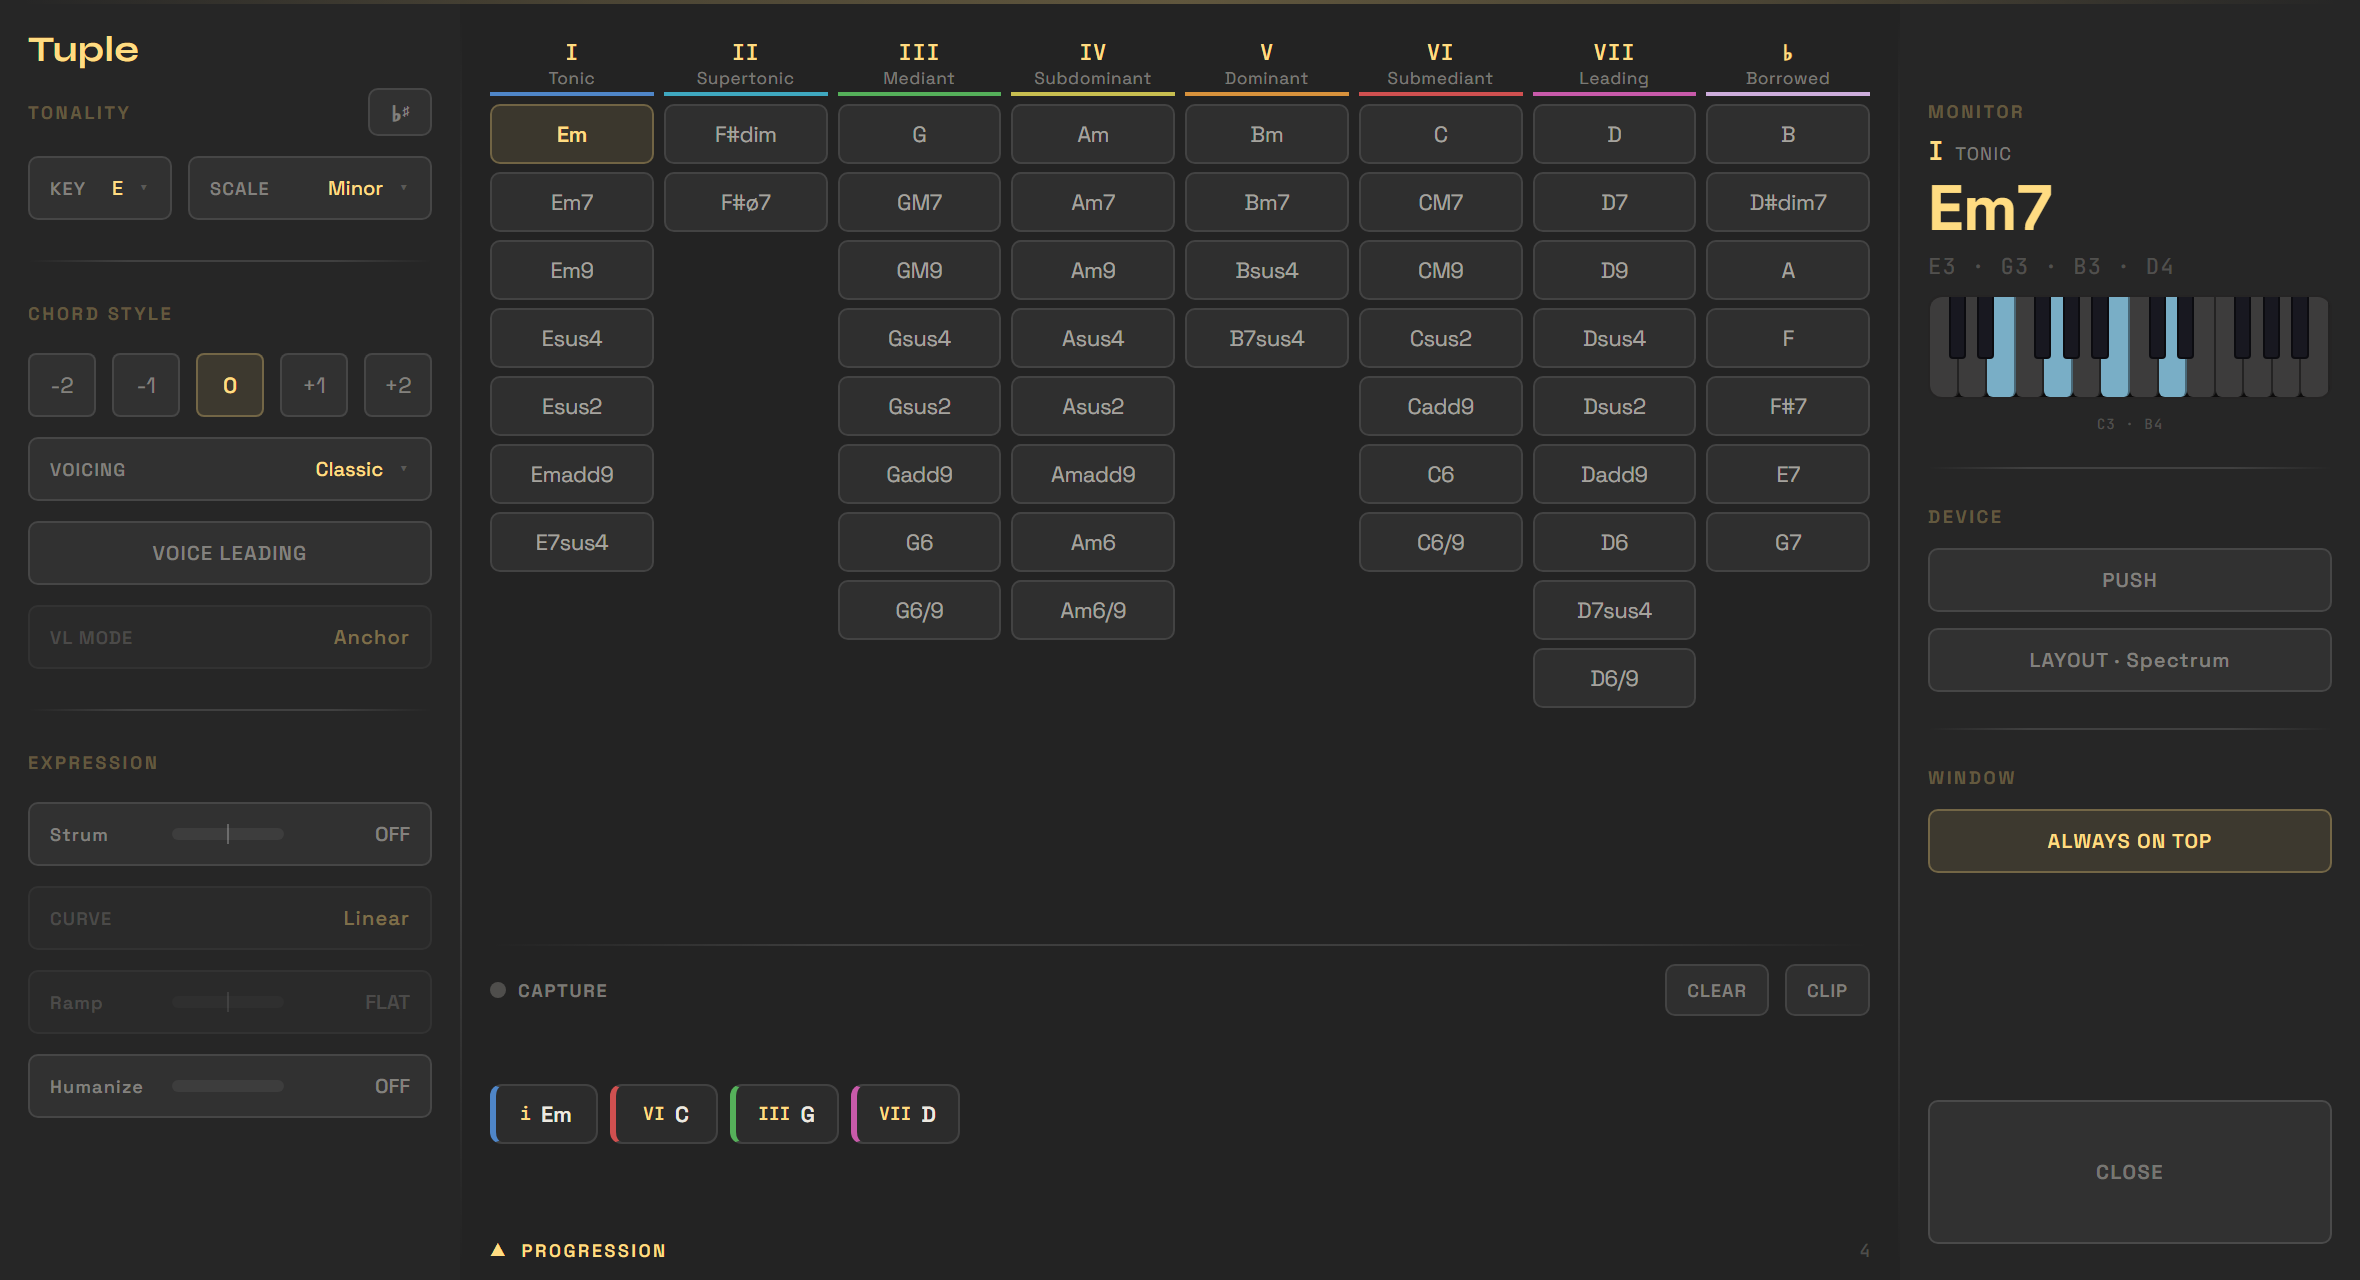
Task: Click the monitor piano keyboard display
Action: coord(2129,347)
